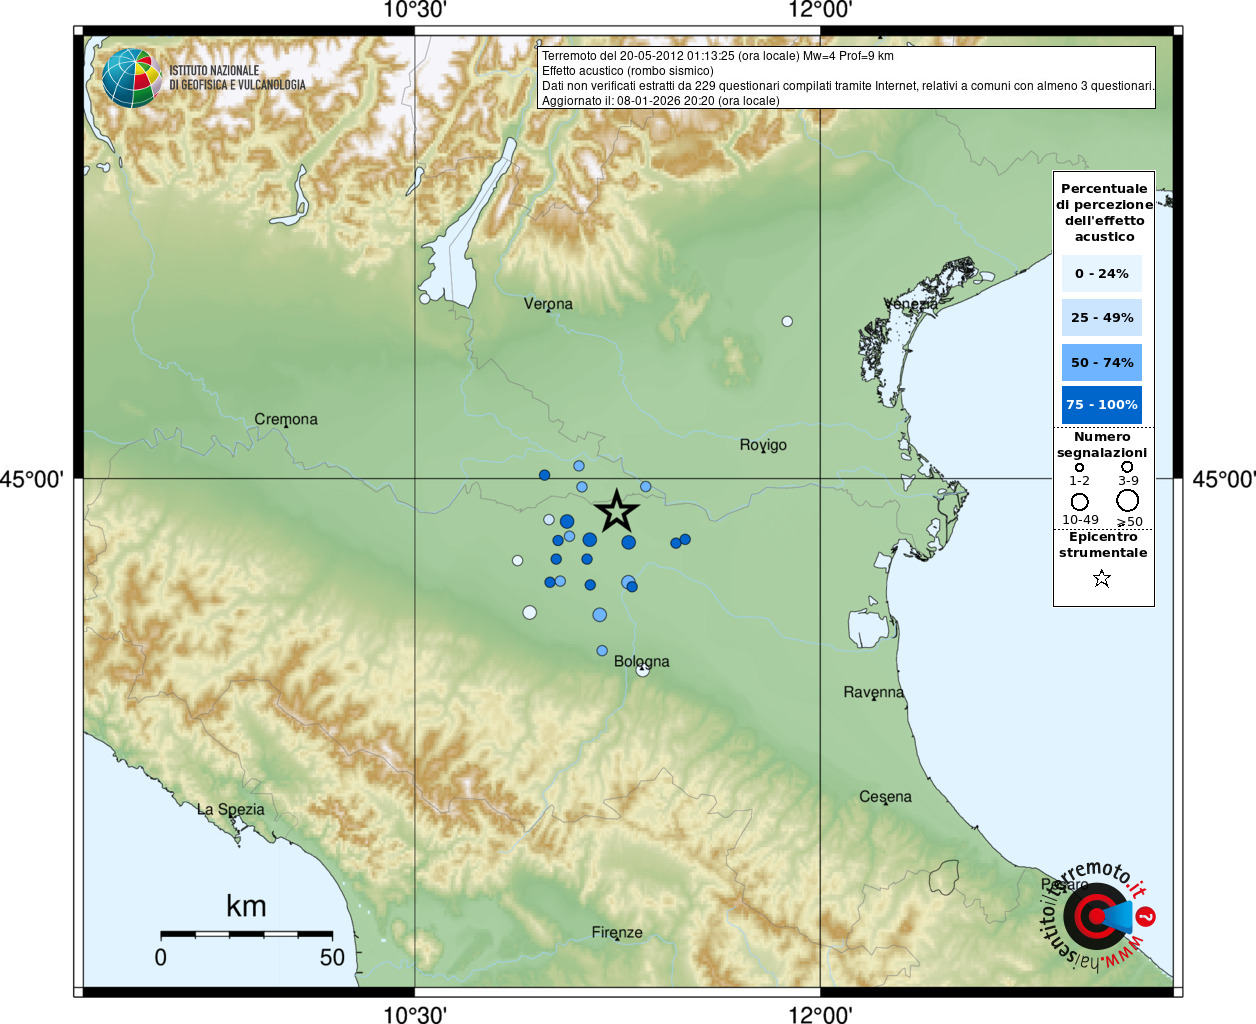Click the 'Percentuale di percezione' legend title

click(x=1104, y=212)
